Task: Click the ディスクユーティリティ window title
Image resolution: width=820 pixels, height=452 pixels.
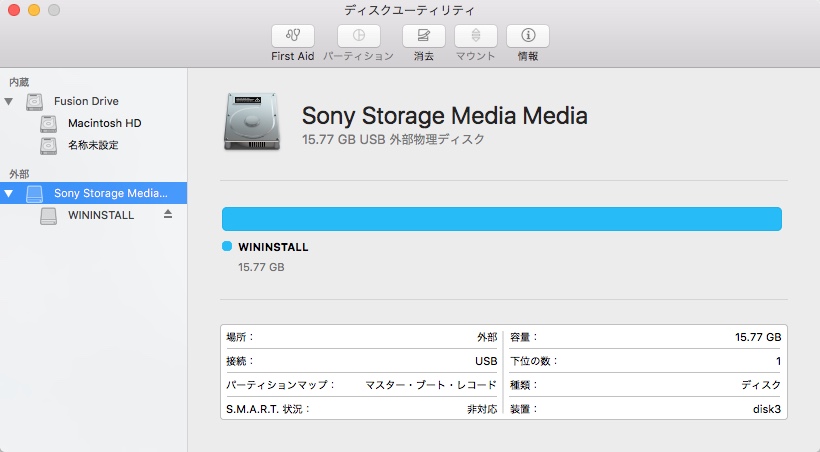Action: click(x=409, y=10)
